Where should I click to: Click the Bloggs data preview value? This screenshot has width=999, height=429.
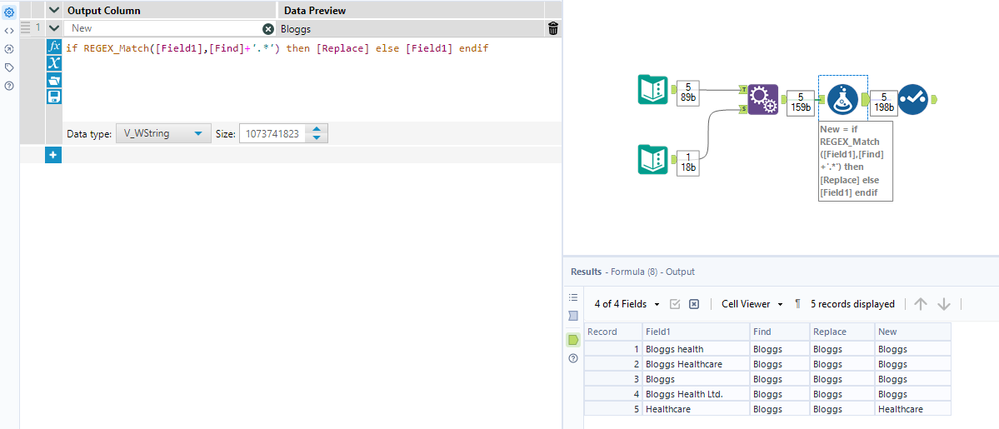(296, 29)
